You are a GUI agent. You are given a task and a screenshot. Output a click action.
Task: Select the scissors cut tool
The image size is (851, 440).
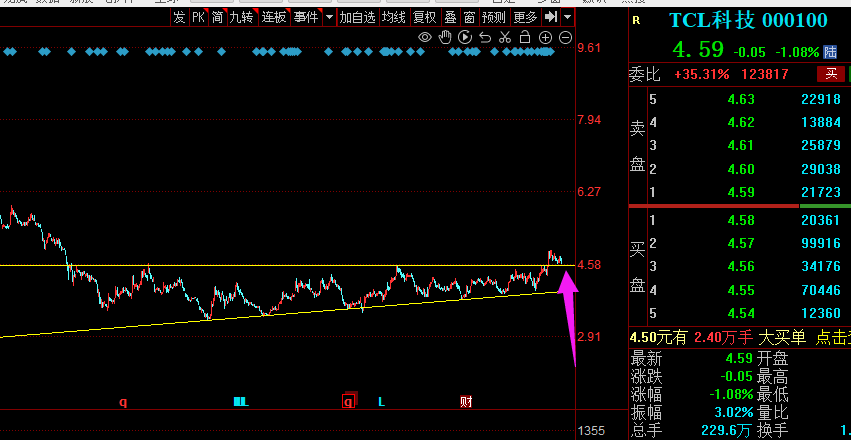505,37
